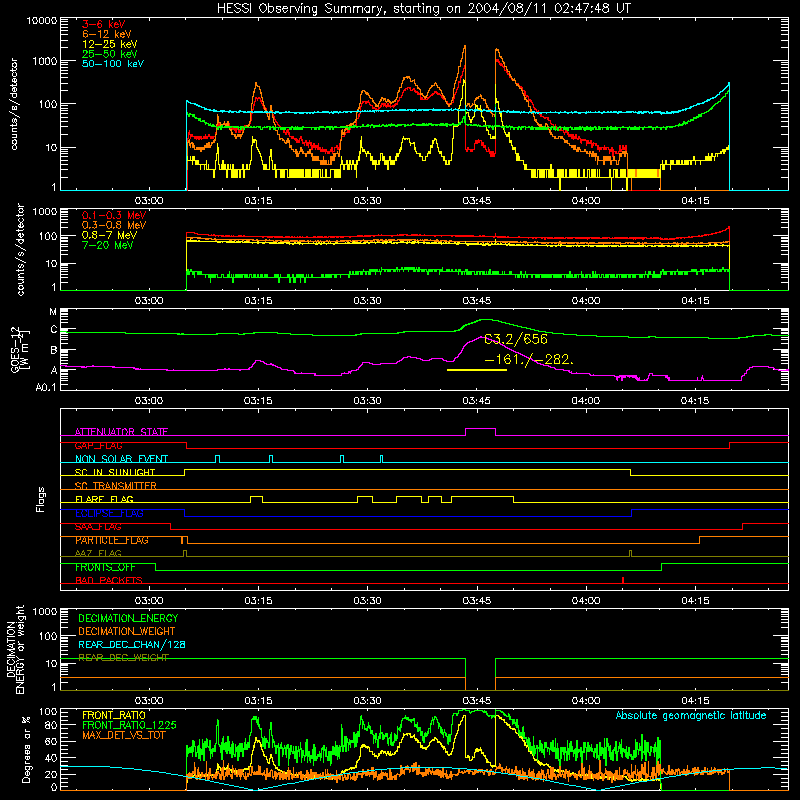Click the 04:00 time label under the MeV panel
This screenshot has height=800, width=800.
pyautogui.click(x=586, y=301)
